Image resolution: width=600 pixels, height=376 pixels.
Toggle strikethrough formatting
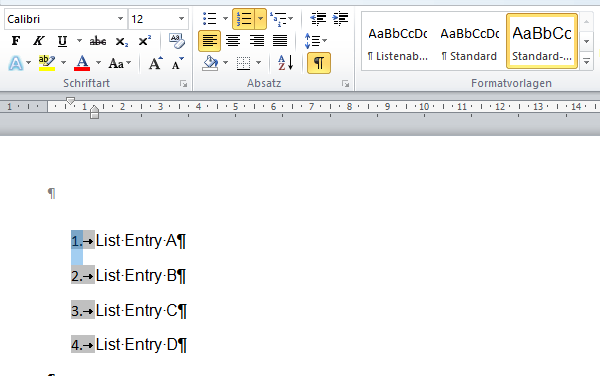[98, 41]
